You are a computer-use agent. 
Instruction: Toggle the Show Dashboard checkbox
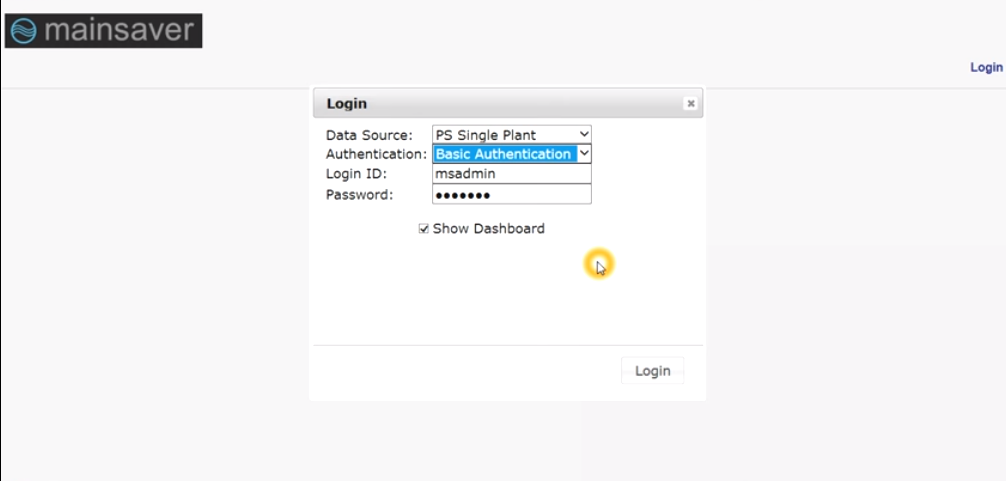[x=424, y=229]
